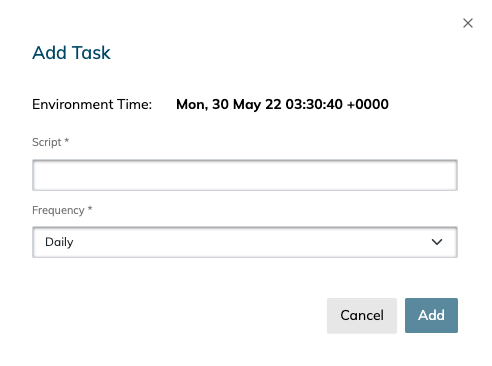Close the Add Task dialog with X

click(468, 23)
